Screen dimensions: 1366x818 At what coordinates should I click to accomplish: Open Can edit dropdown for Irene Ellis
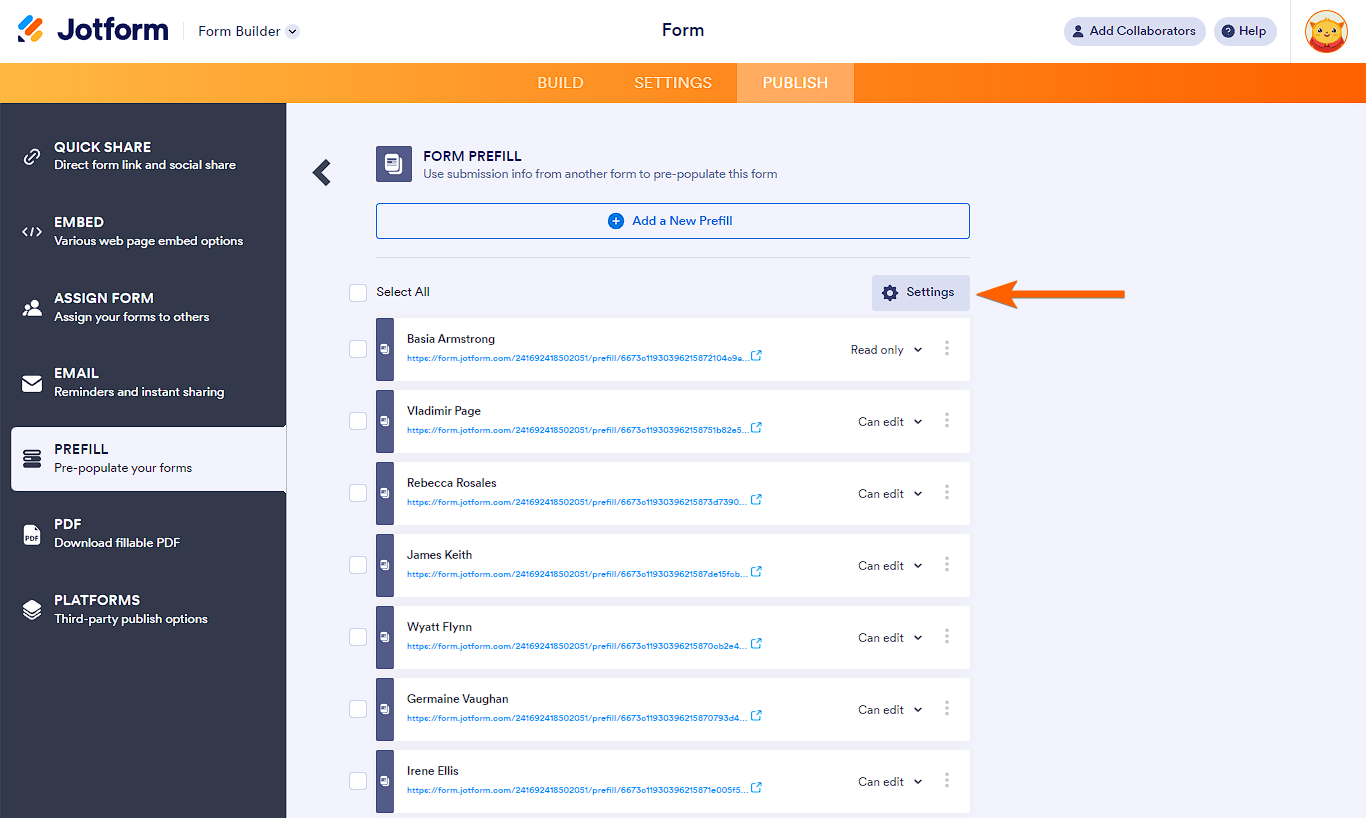(x=890, y=782)
